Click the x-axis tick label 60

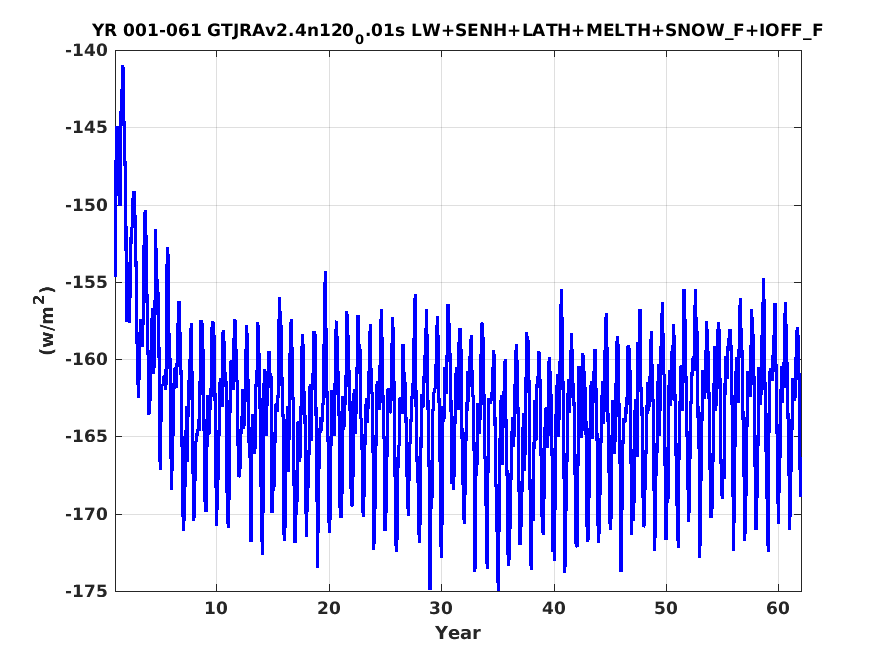(778, 608)
